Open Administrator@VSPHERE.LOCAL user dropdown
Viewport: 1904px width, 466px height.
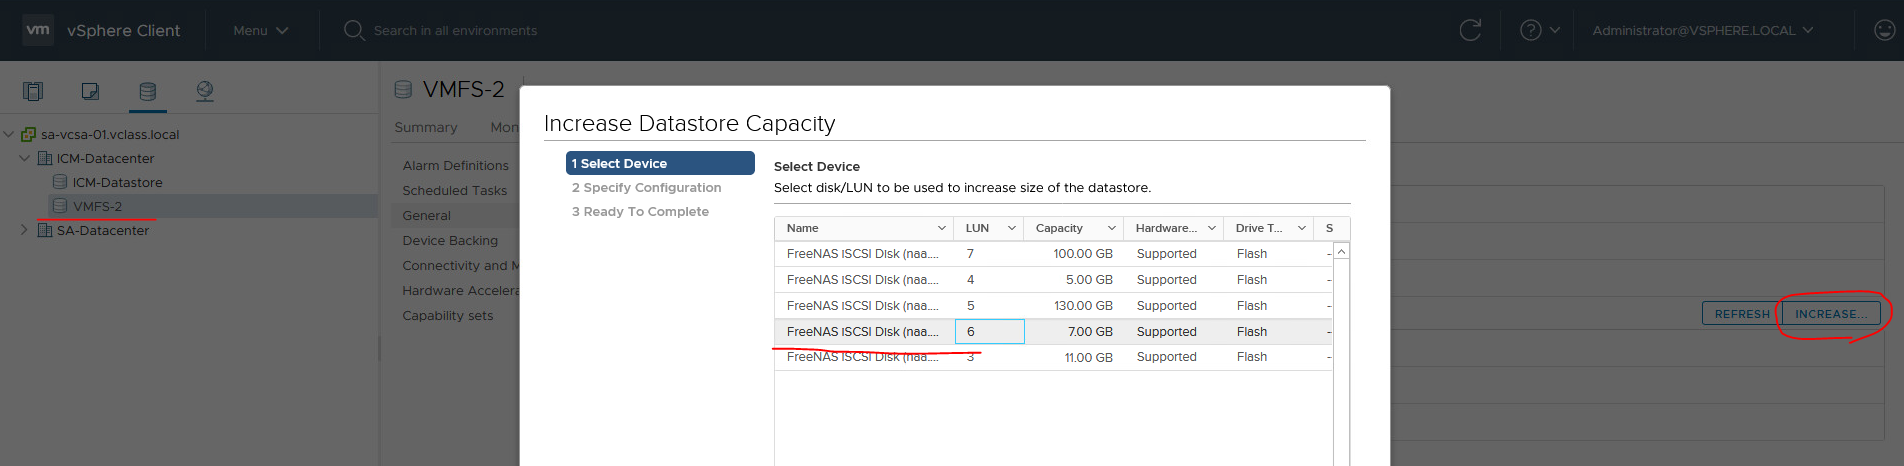1702,30
